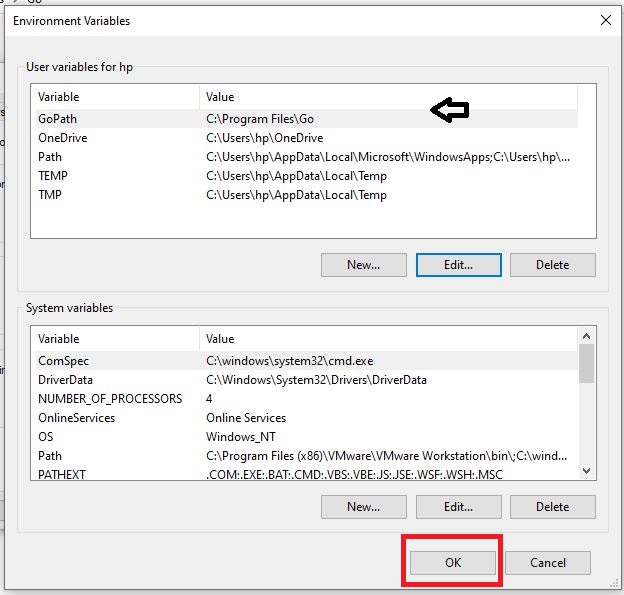
Task: Close the Environment Variables dialog
Action: (x=605, y=20)
